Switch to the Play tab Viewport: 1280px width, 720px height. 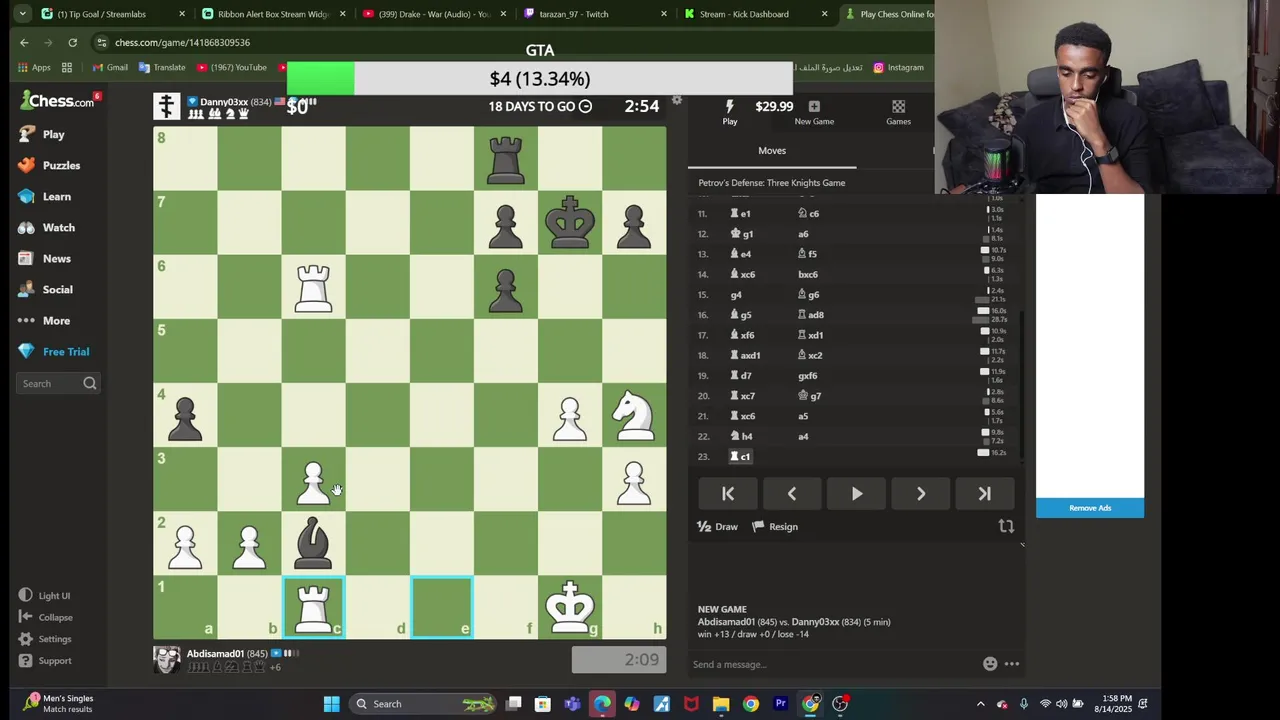[730, 112]
